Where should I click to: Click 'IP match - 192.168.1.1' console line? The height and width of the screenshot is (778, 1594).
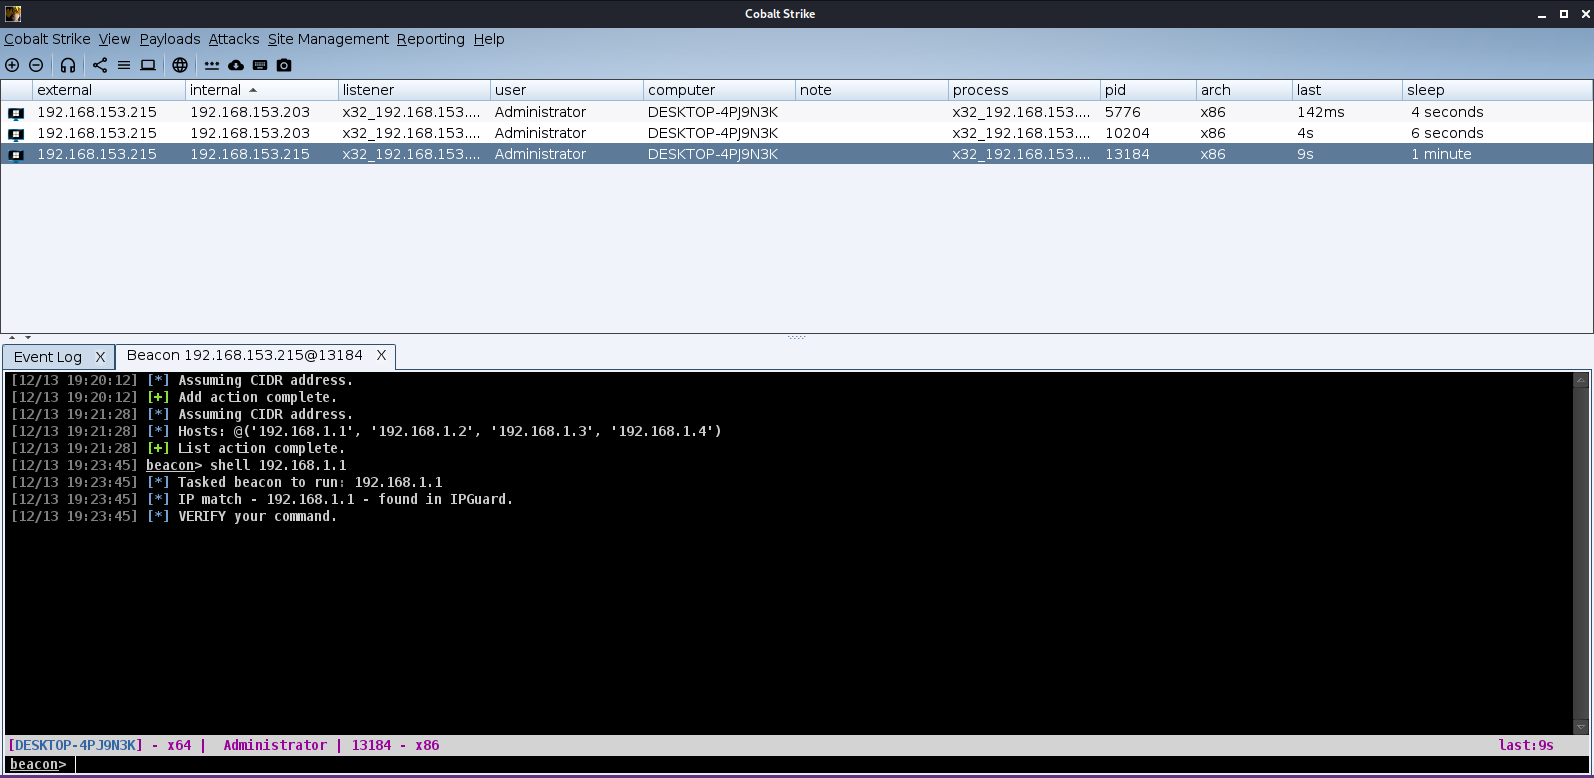click(x=346, y=499)
